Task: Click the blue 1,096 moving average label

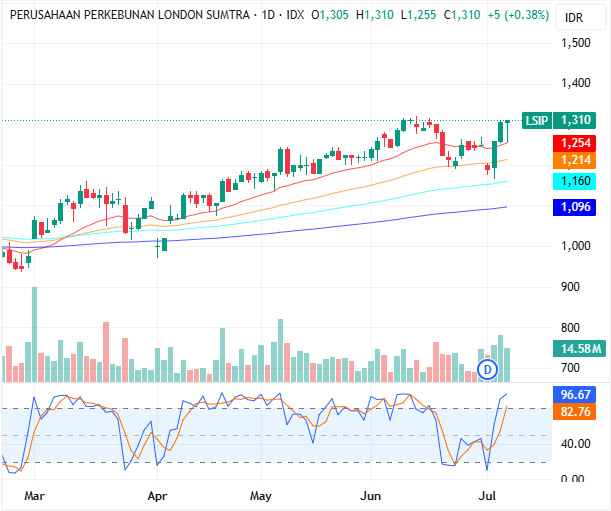Action: pyautogui.click(x=575, y=207)
